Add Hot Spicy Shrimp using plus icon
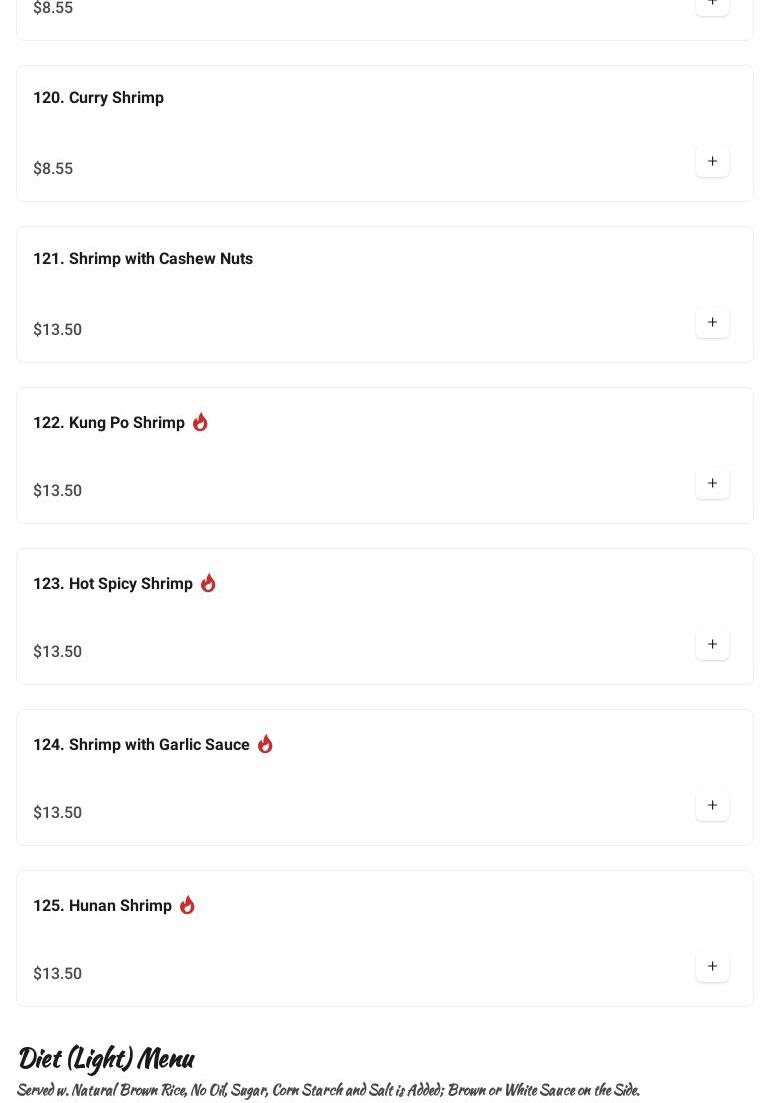770x1103 pixels. click(712, 645)
